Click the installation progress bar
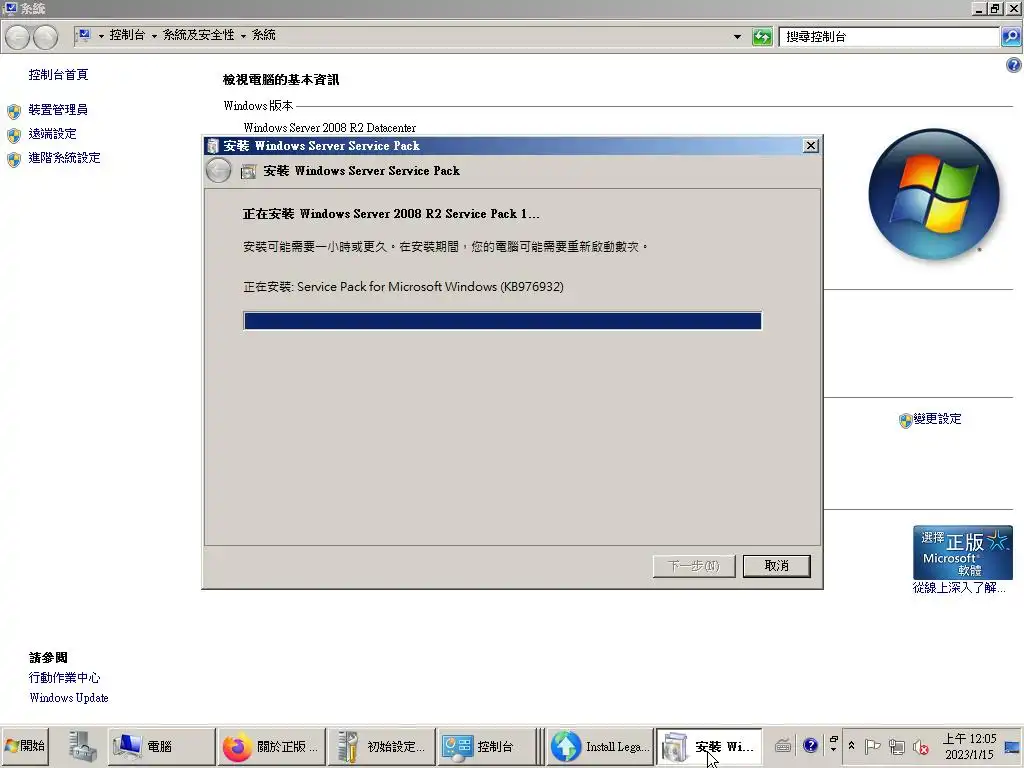The image size is (1024, 768). 502,321
